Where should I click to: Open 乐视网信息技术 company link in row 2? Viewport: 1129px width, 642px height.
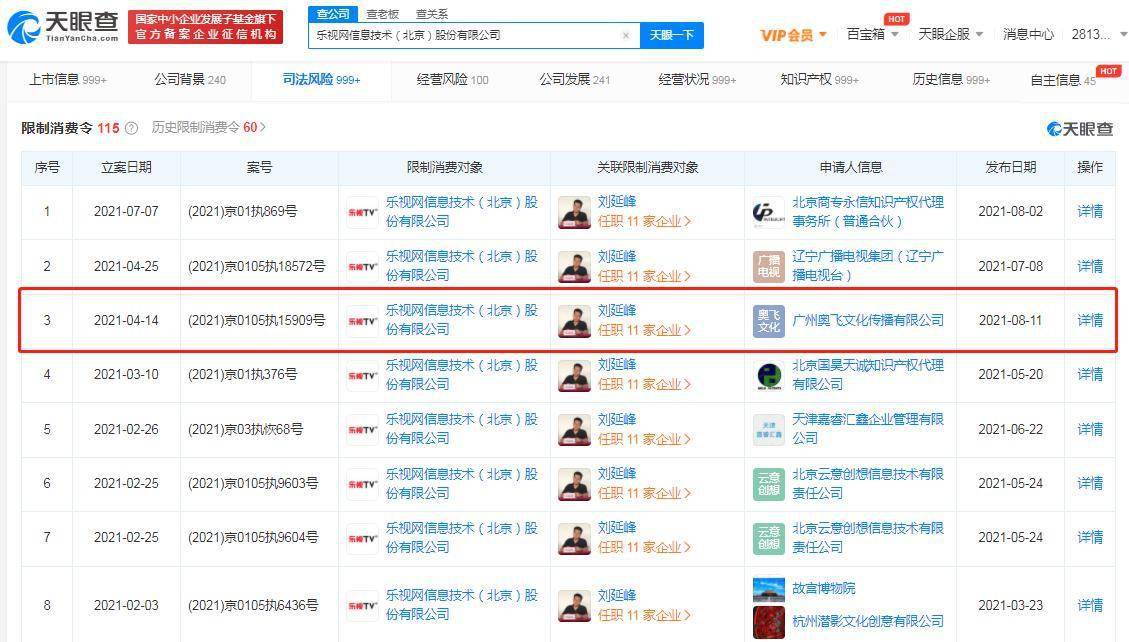(x=462, y=266)
